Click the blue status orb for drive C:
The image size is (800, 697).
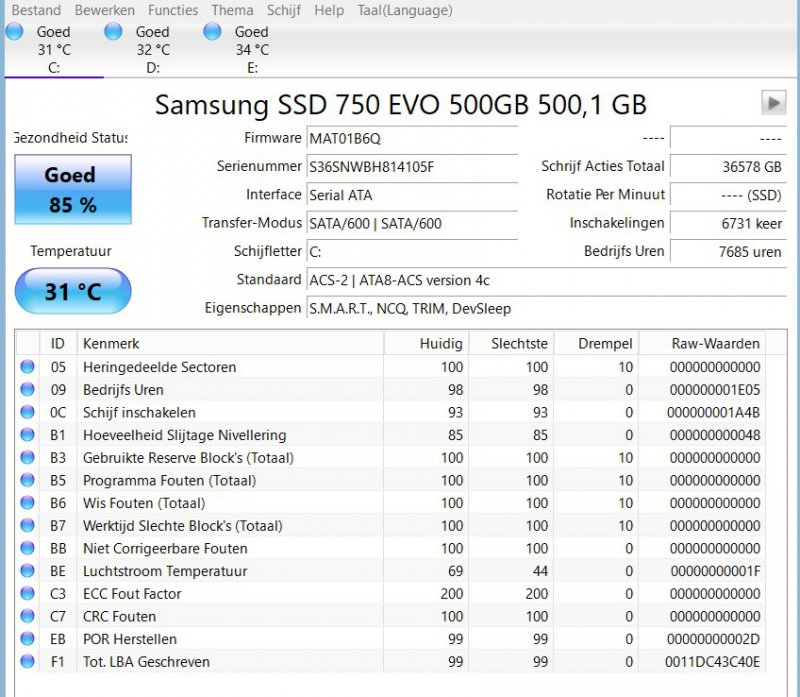[x=14, y=32]
